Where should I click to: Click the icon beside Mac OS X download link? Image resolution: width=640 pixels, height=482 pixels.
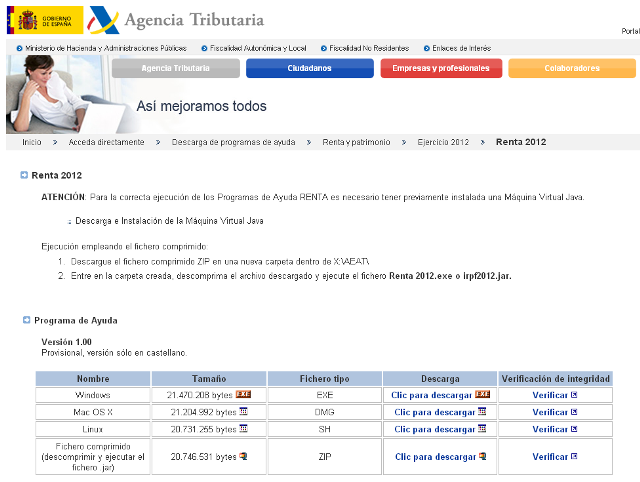482,412
